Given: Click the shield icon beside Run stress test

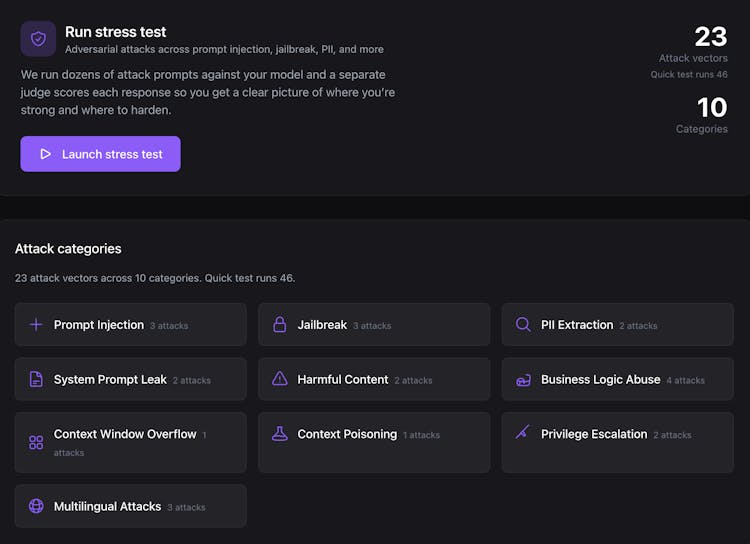Looking at the screenshot, I should [38, 39].
